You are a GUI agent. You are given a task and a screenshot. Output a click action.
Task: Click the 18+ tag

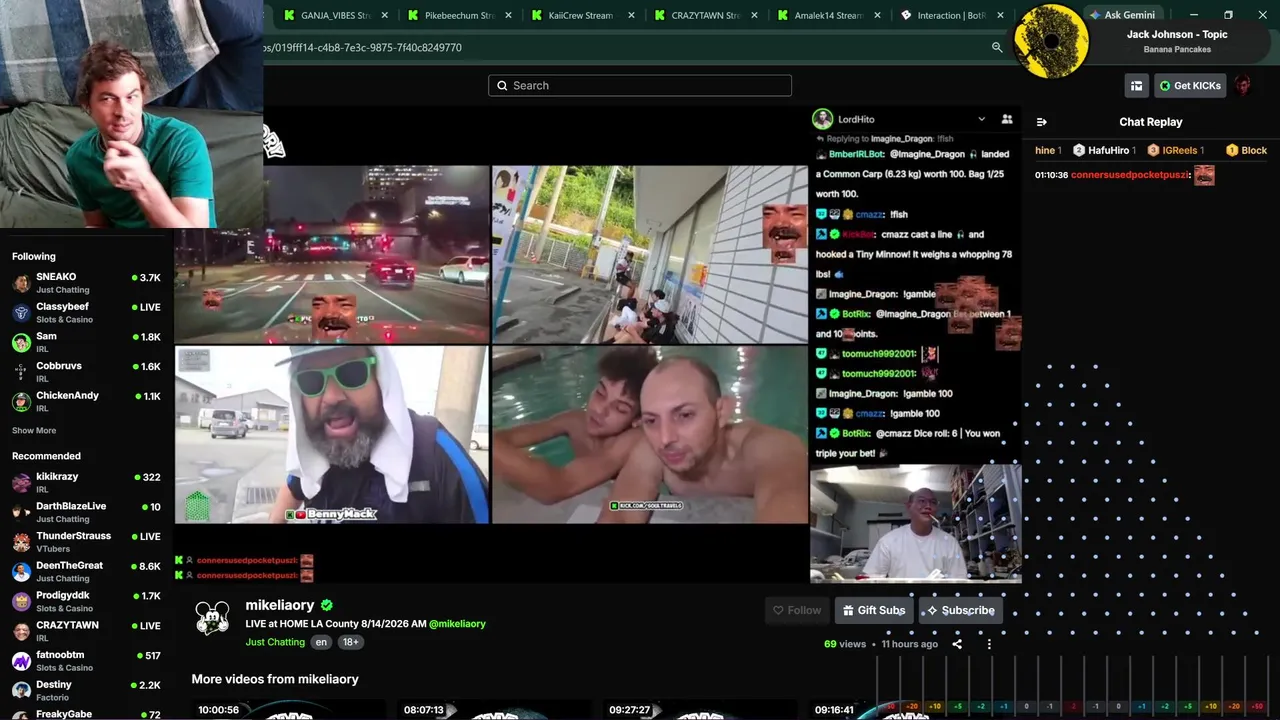coord(350,642)
